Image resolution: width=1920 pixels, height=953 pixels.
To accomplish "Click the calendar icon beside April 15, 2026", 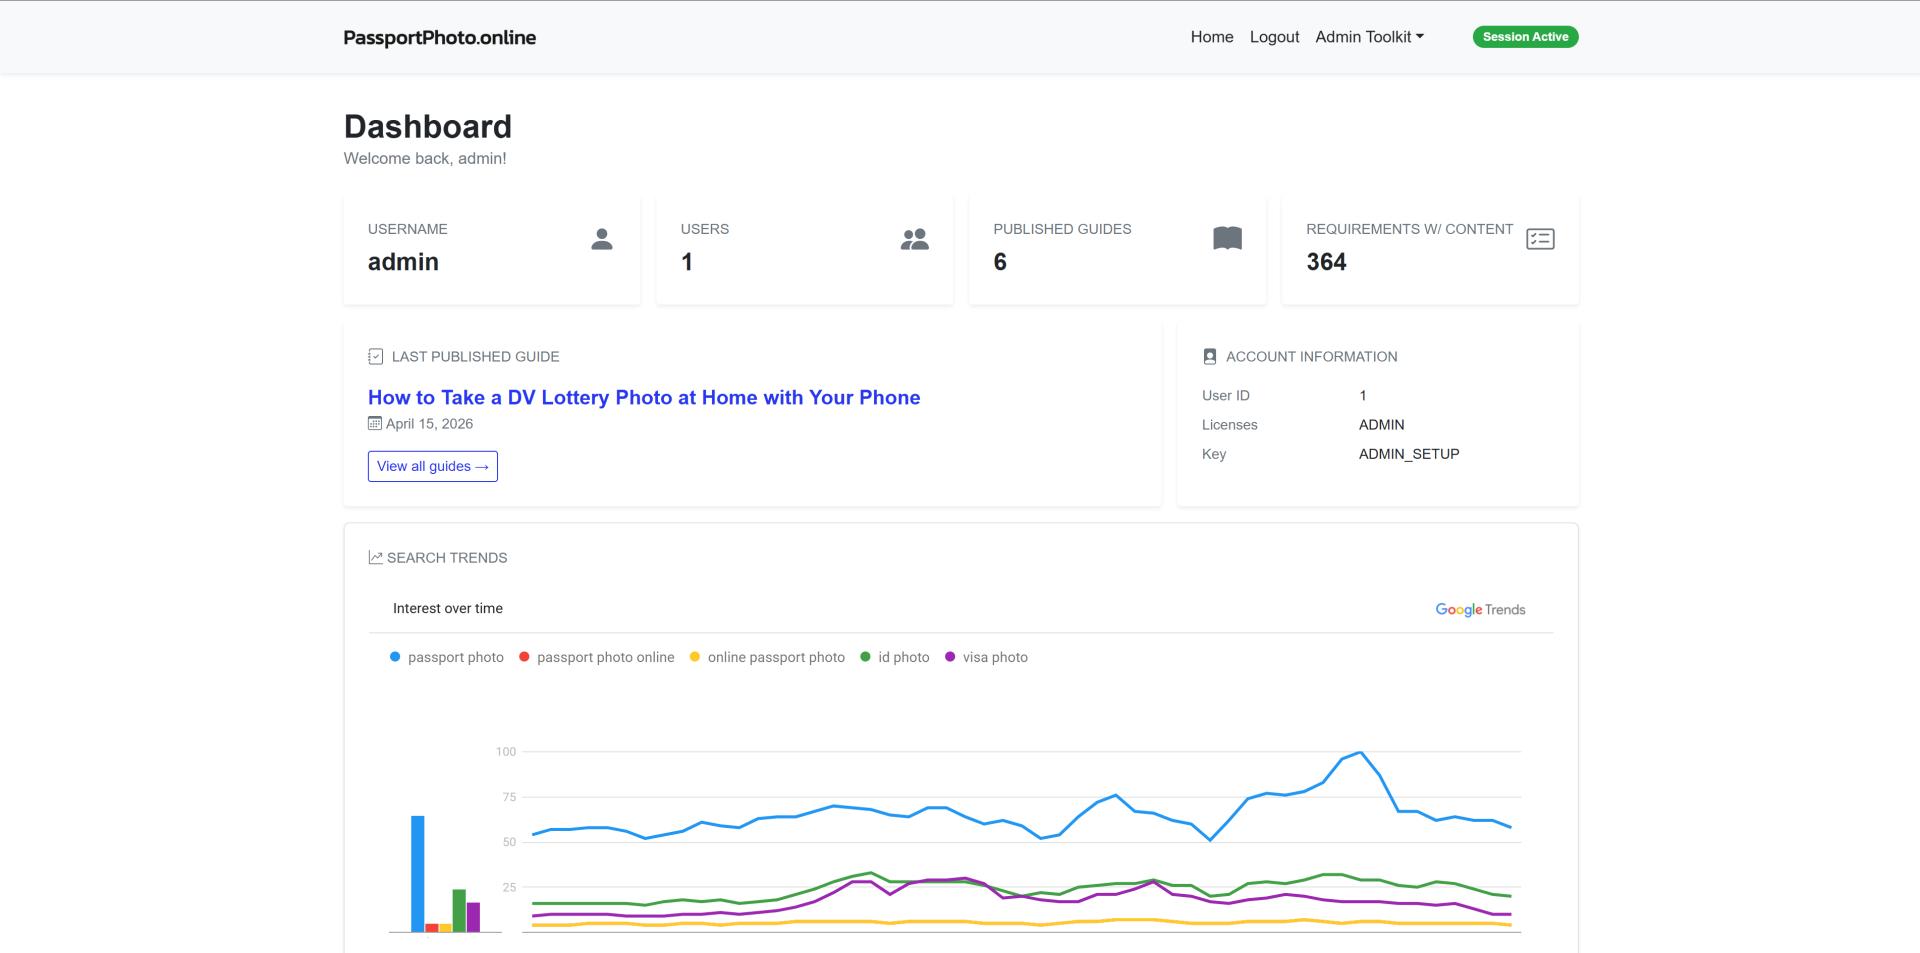I will tap(375, 423).
